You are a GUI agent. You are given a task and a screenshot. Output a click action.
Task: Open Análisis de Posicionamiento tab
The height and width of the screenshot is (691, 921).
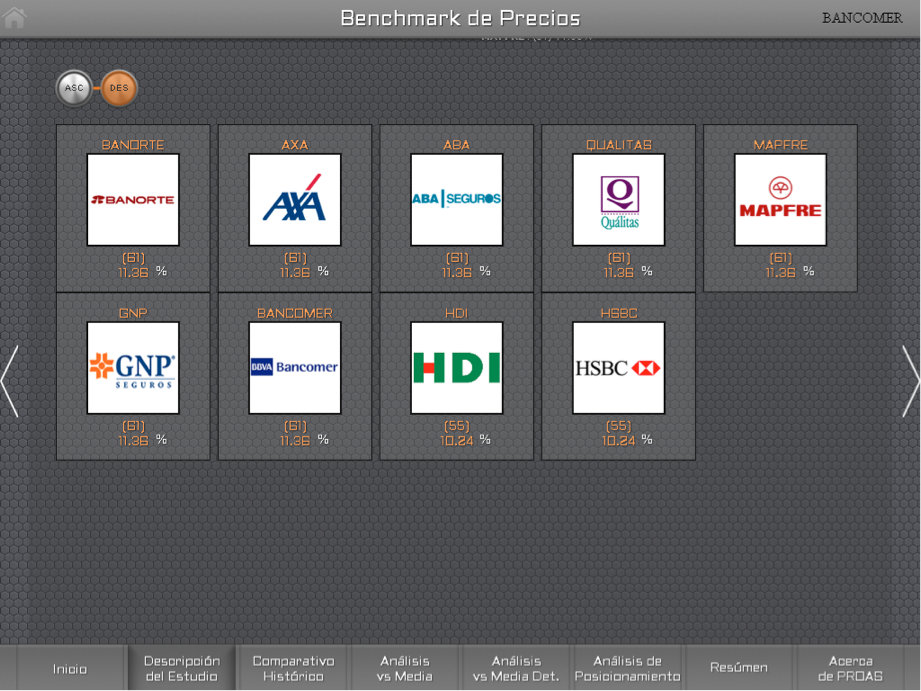[x=627, y=668]
